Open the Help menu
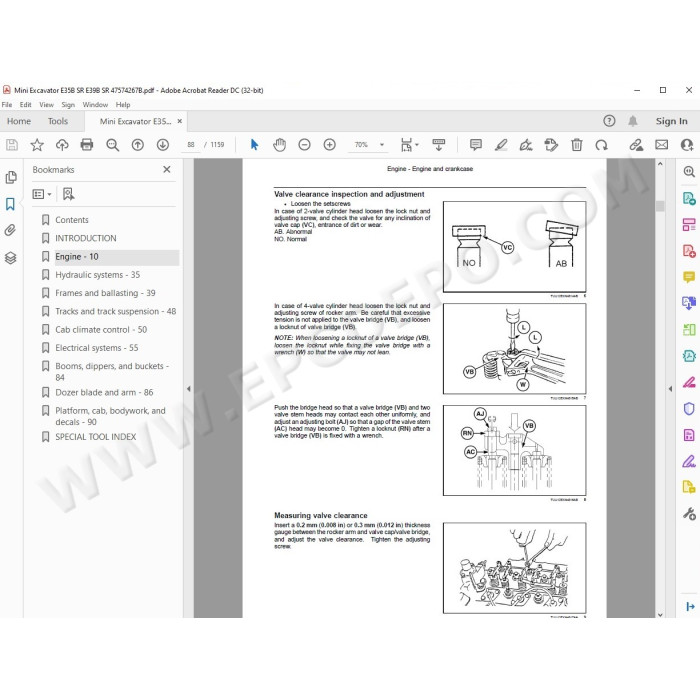The width and height of the screenshot is (700, 700). tap(123, 104)
